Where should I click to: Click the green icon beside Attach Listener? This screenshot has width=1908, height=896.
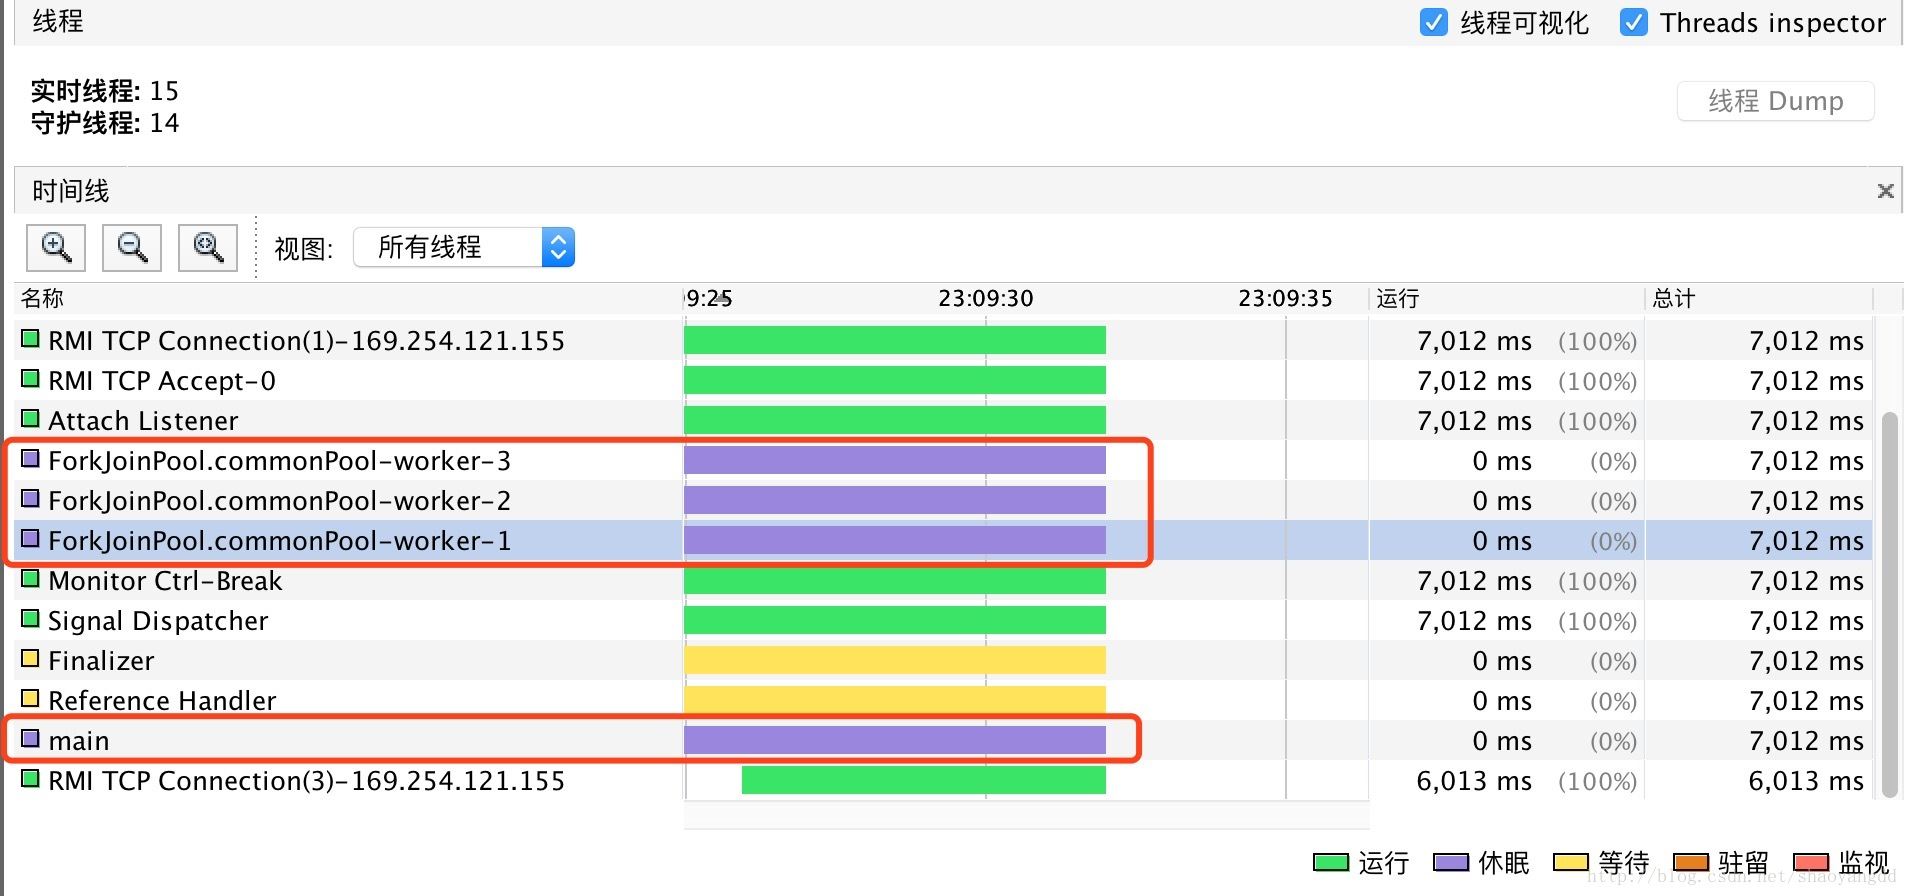[x=31, y=419]
